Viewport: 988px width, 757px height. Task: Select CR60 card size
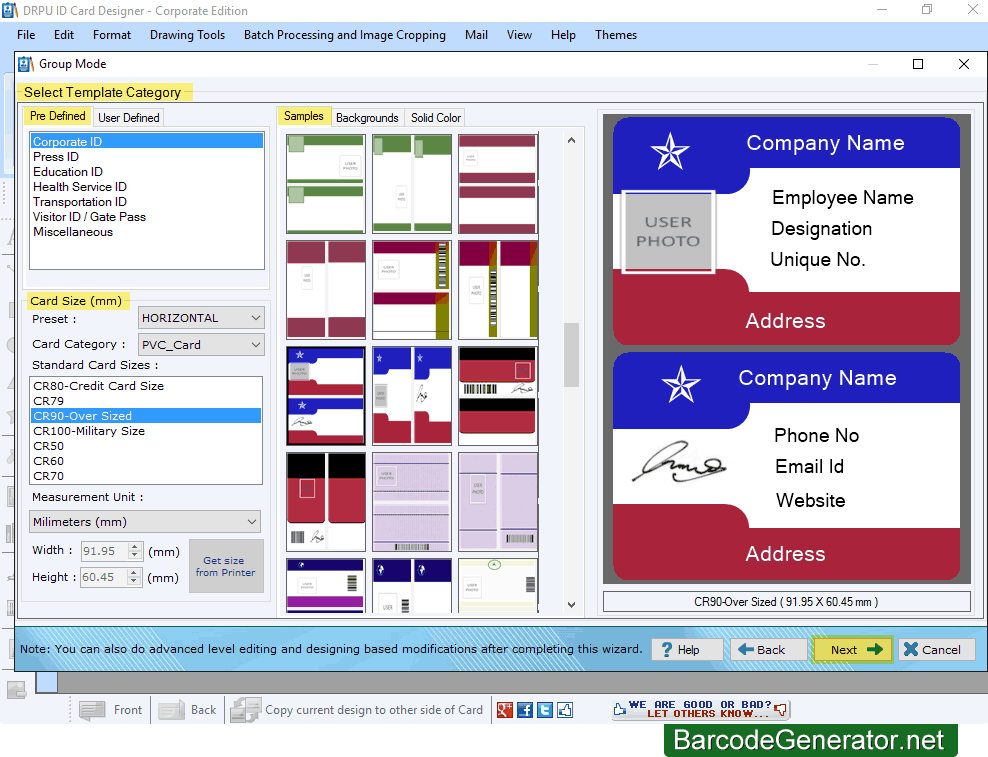[x=146, y=461]
